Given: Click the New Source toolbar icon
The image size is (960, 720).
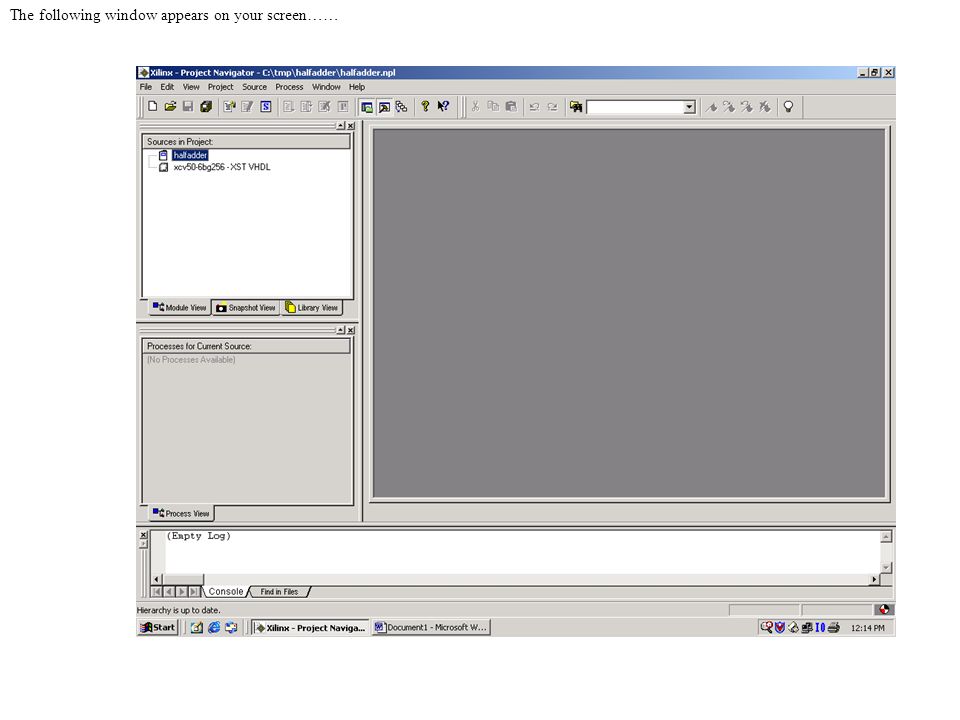Looking at the screenshot, I should click(230, 107).
